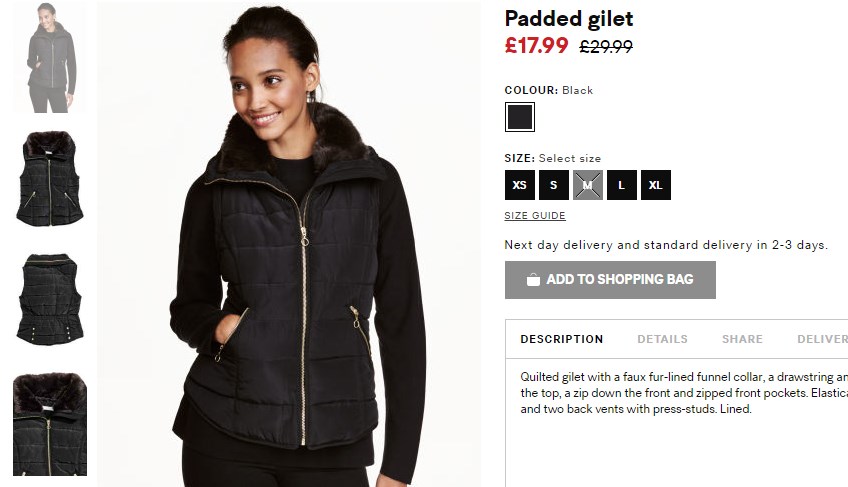View the collar close-up thumbnail
848x487 pixels.
click(x=50, y=424)
